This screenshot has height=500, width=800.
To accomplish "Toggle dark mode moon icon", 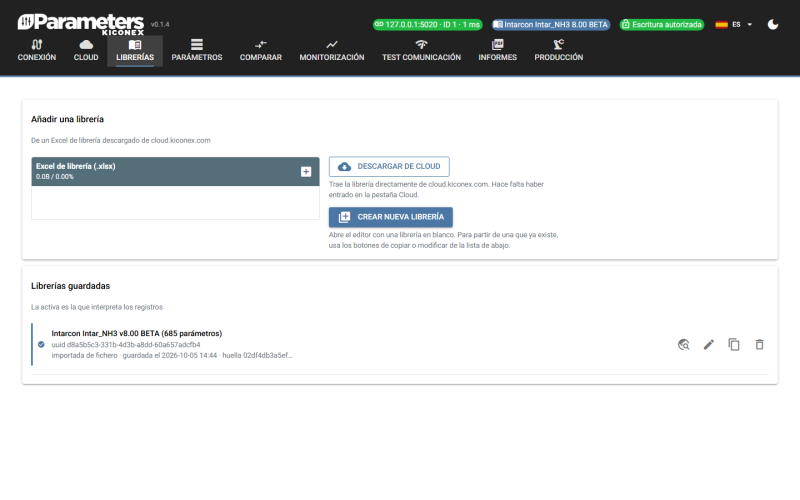I will [x=773, y=24].
